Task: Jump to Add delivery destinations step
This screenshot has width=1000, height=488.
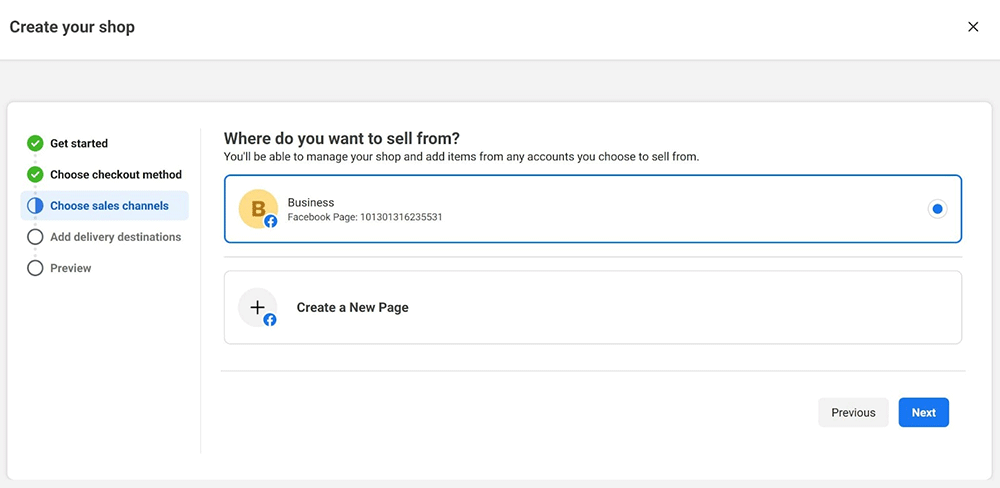Action: click(115, 237)
